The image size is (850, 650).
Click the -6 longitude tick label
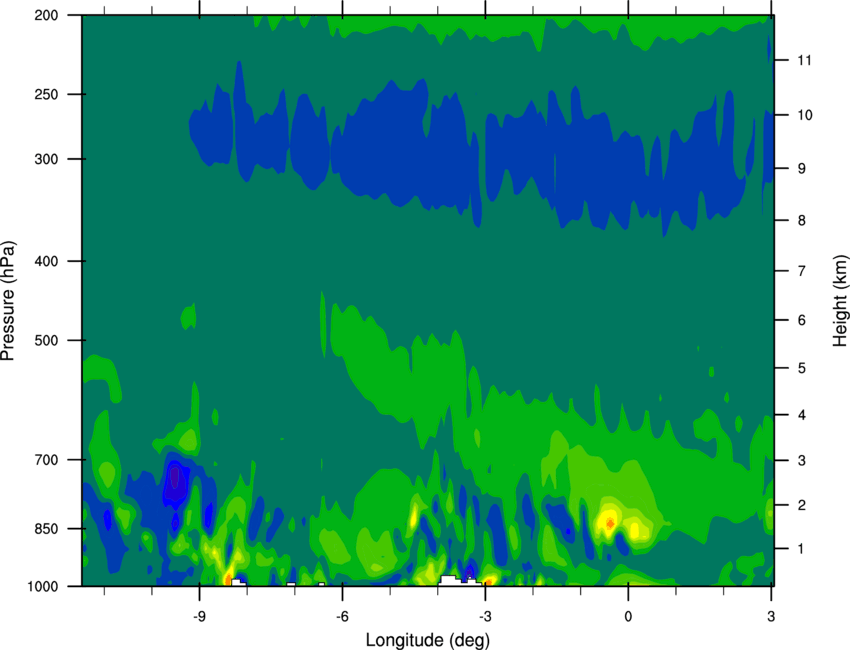342,616
